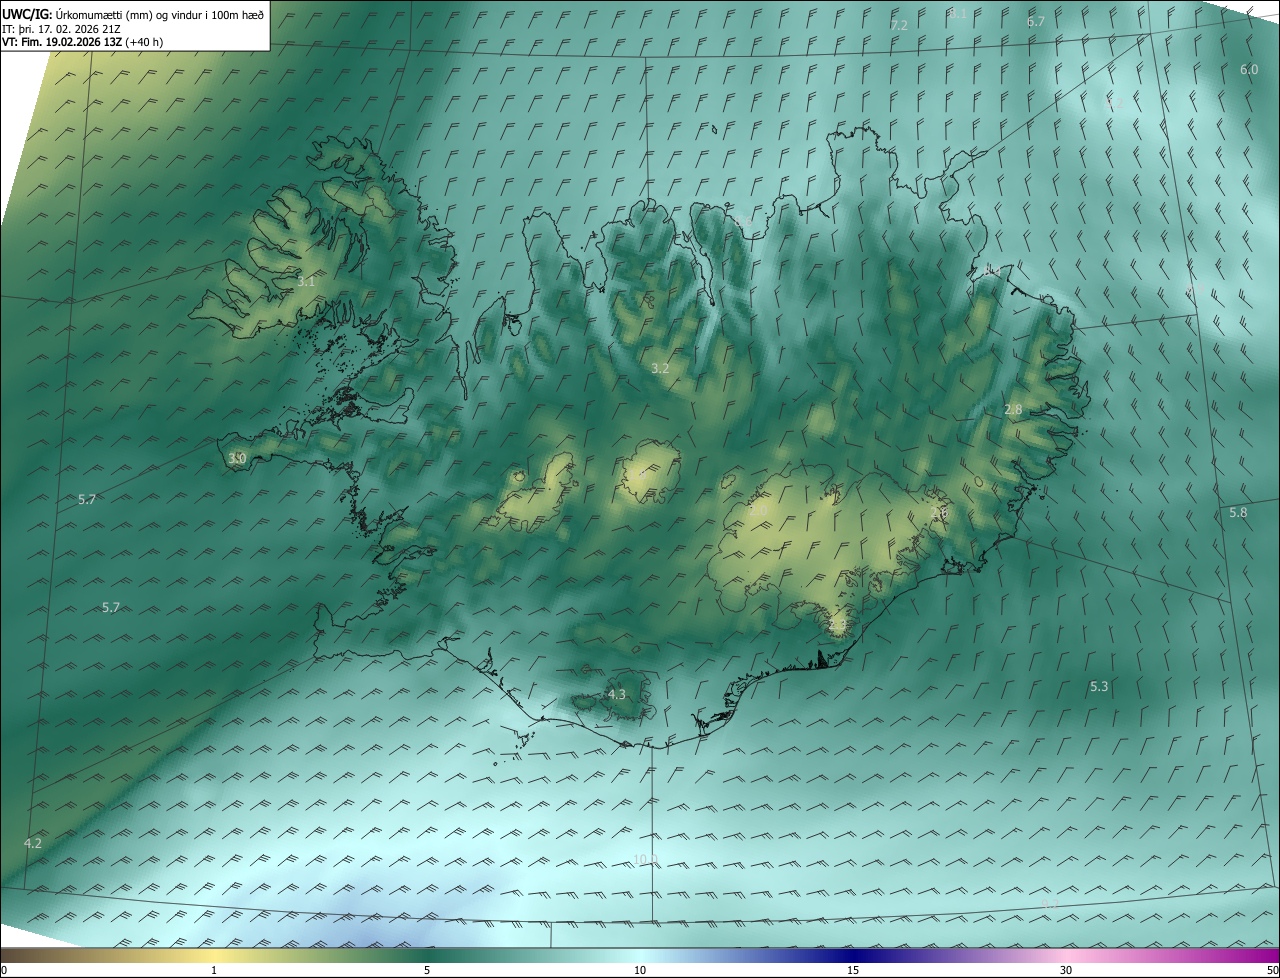The width and height of the screenshot is (1280, 978).
Task: Click the 2.3 value near the southeast coast
Action: tap(838, 625)
